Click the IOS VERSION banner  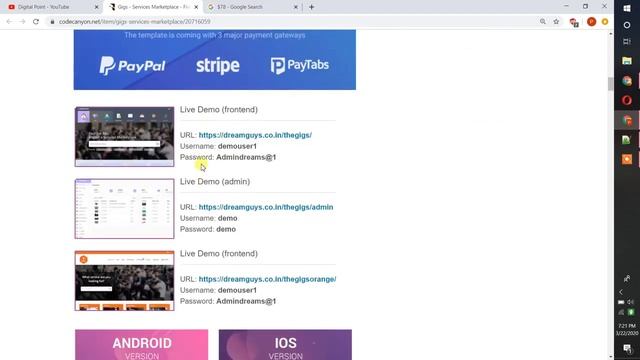[285, 345]
